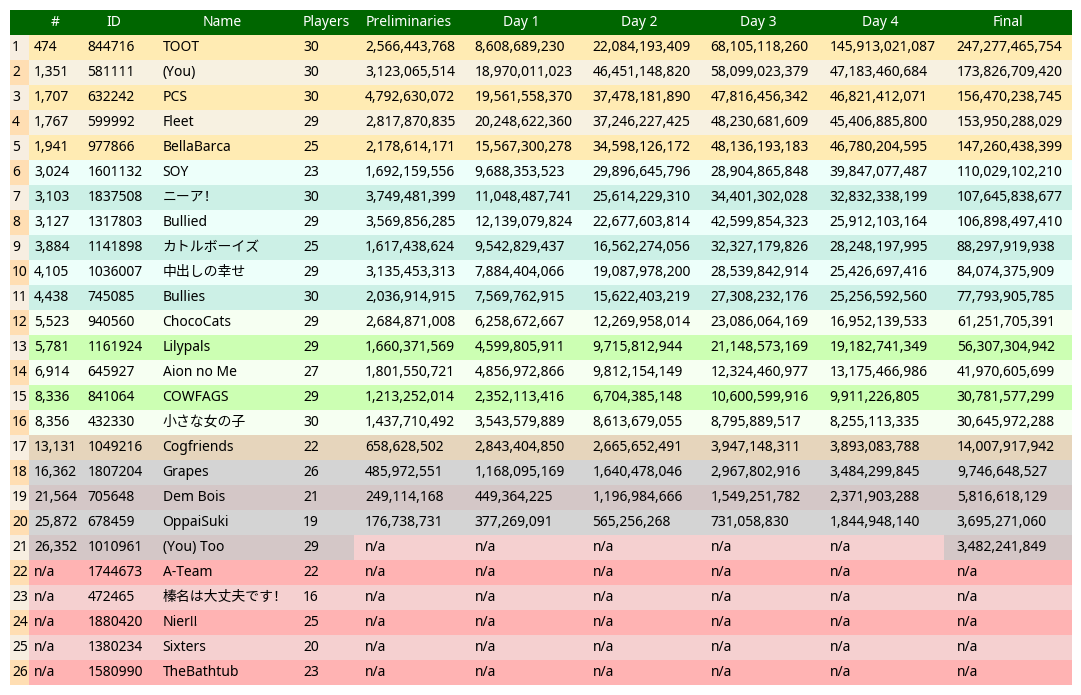This screenshot has height=695, width=1081.
Task: Click final score 173,826,709,420
Action: [1009, 72]
